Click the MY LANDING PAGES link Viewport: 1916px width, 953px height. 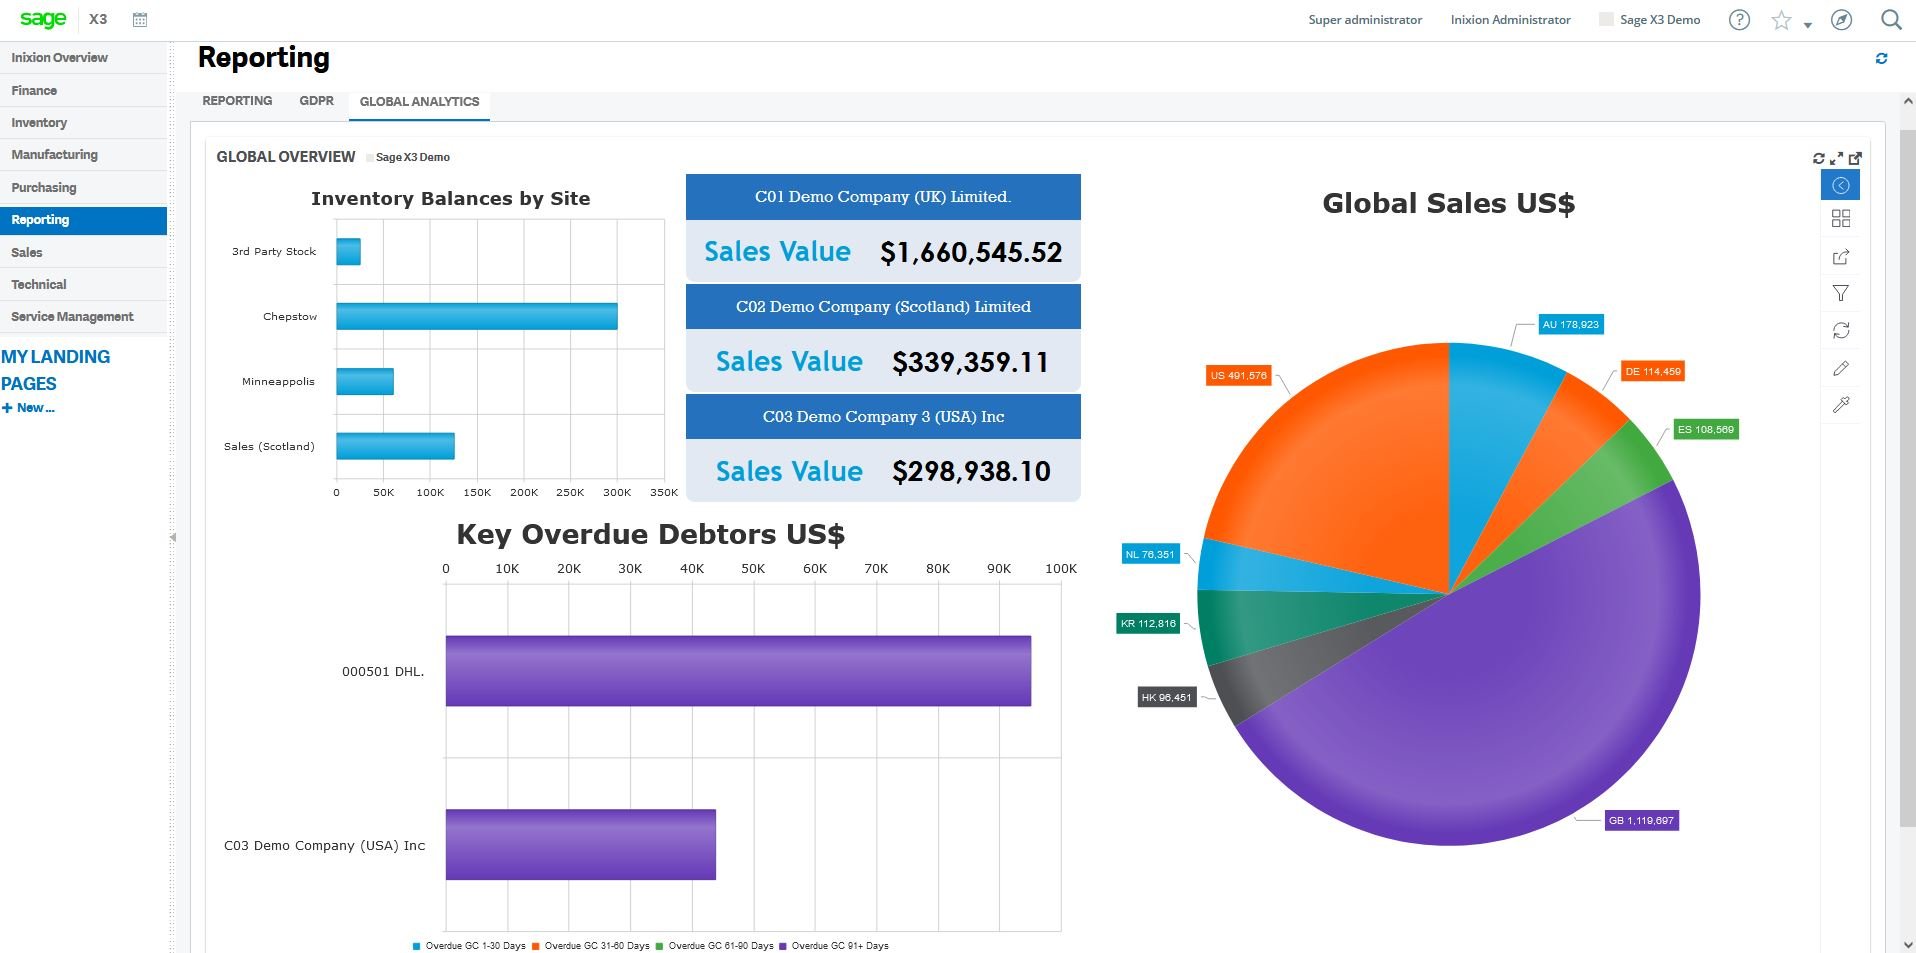tap(55, 370)
